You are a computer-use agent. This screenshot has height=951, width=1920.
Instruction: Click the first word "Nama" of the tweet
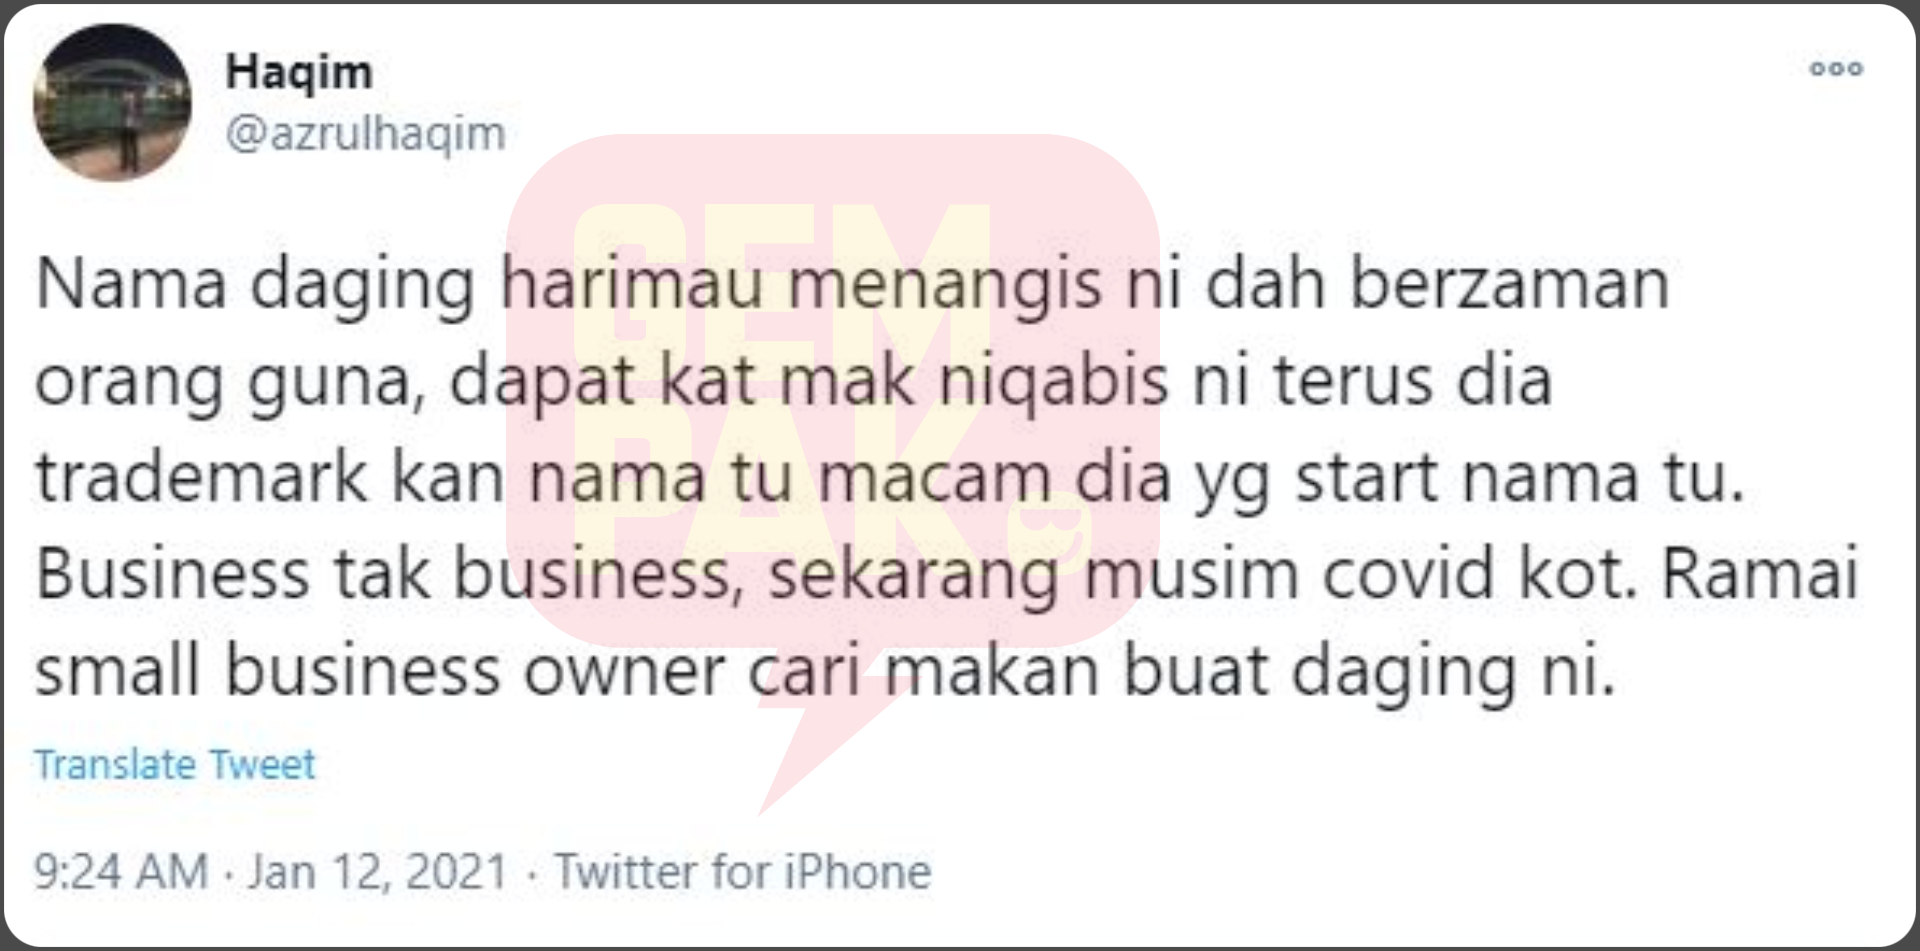(x=131, y=285)
